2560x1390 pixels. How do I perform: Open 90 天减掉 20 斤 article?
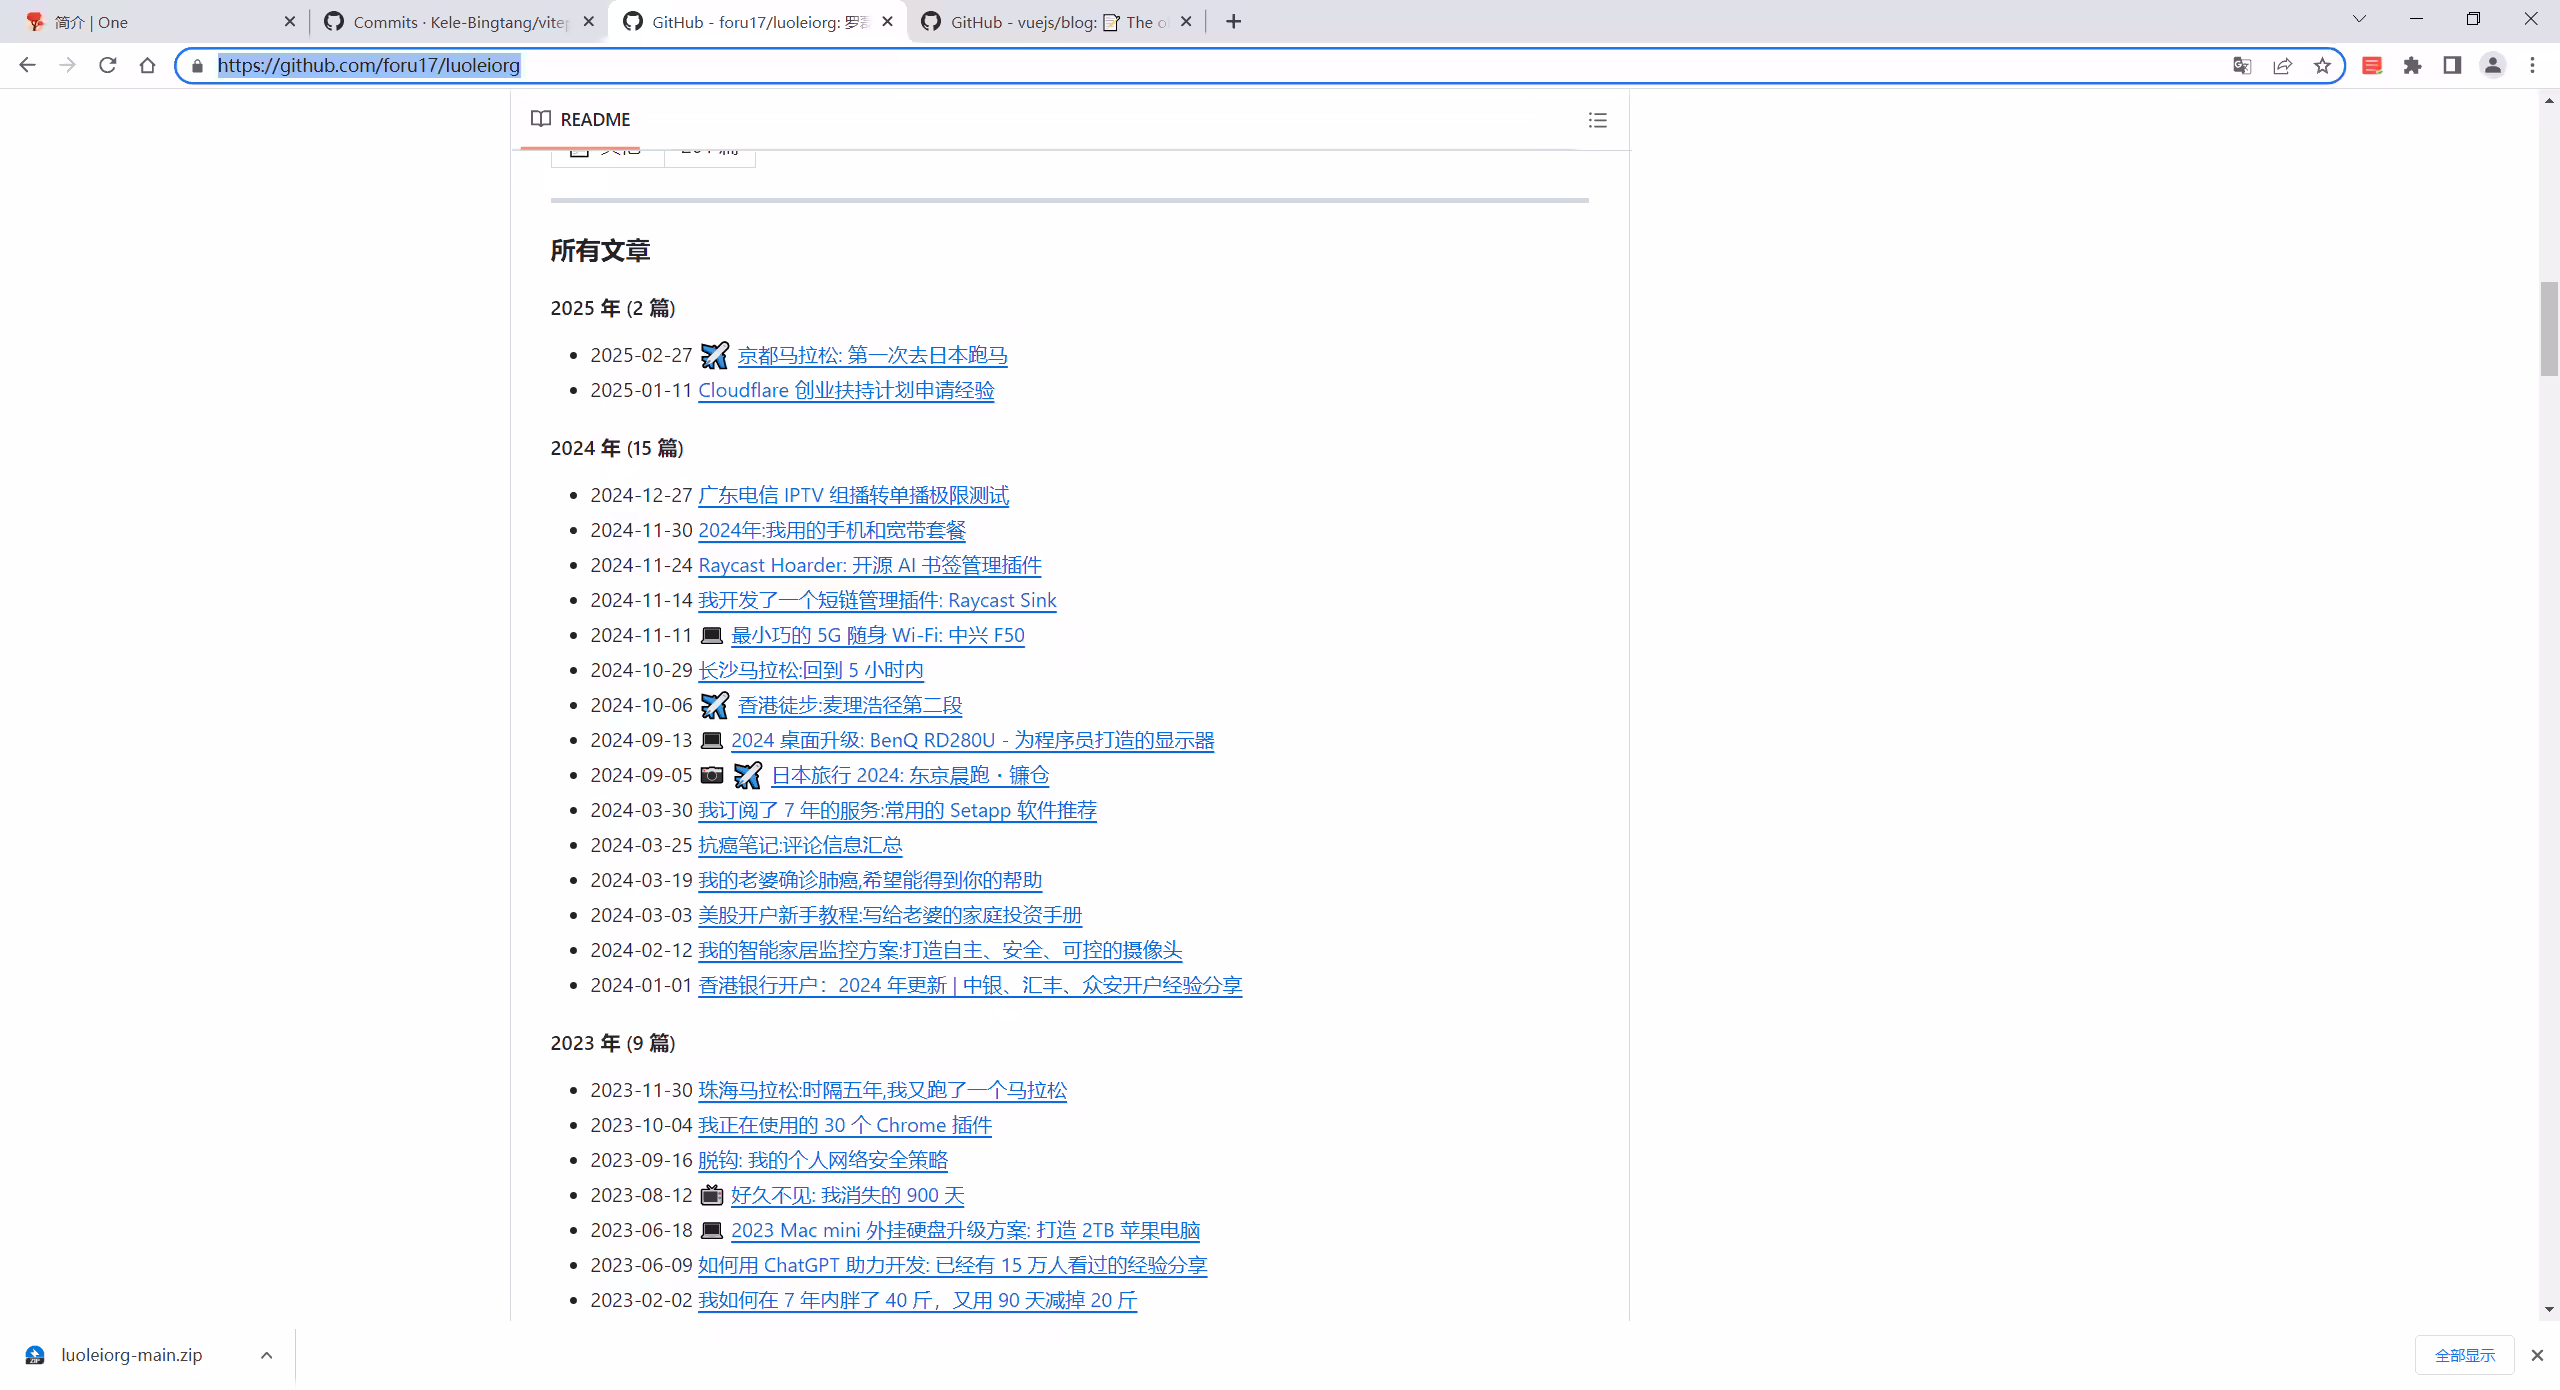pyautogui.click(x=918, y=1300)
